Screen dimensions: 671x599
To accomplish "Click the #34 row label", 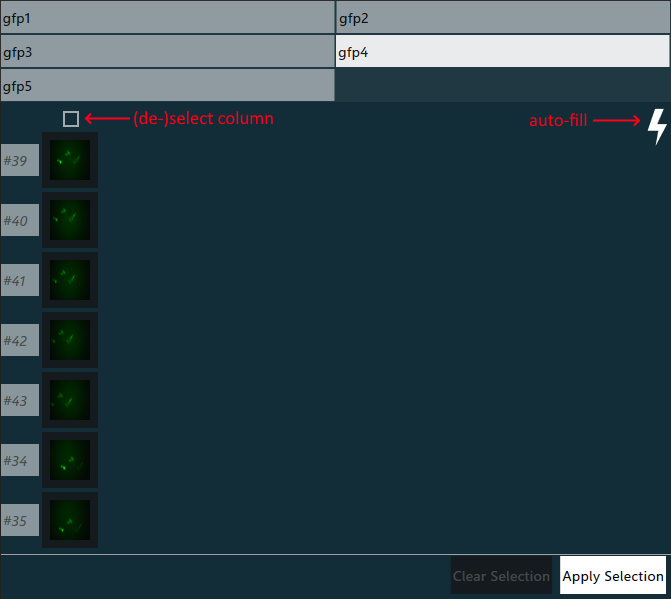I will (x=20, y=460).
